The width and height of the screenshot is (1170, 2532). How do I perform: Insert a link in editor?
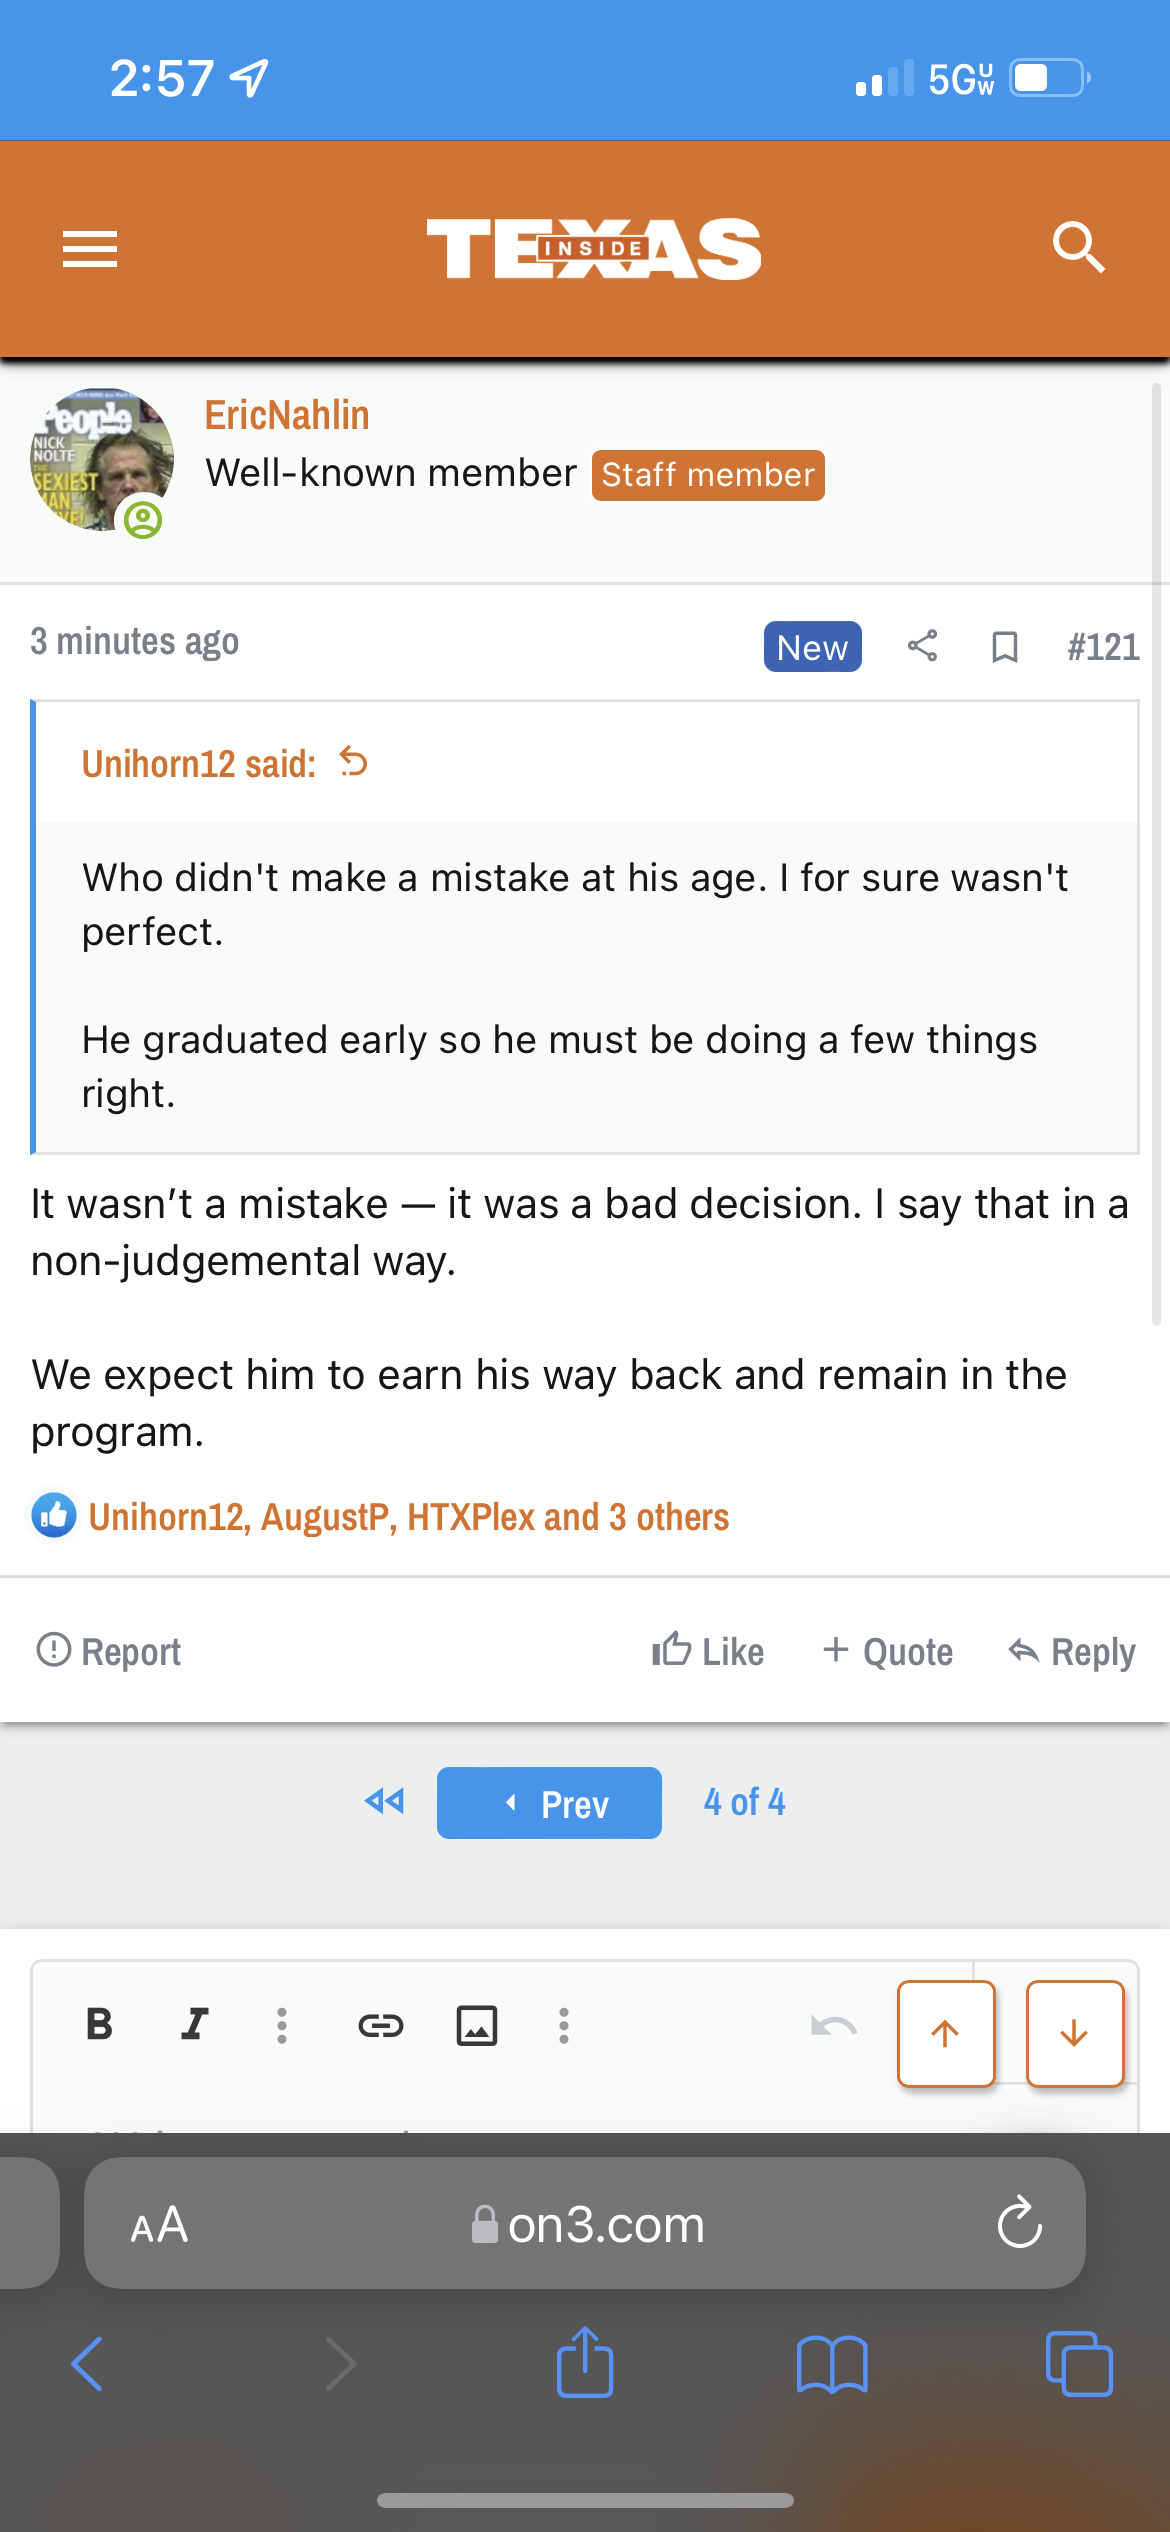point(380,2025)
